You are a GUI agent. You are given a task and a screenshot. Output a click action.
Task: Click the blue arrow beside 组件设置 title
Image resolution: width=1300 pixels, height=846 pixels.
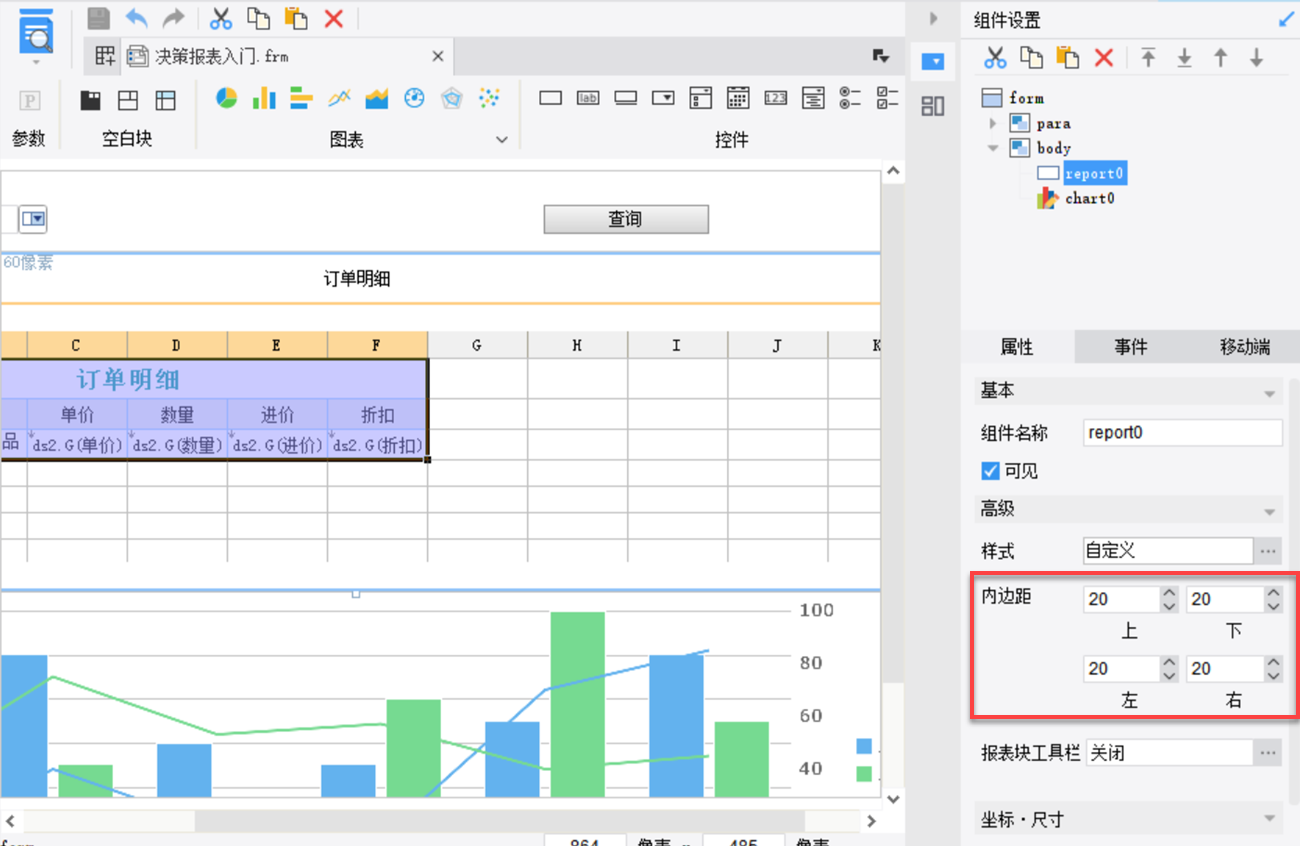point(1286,19)
